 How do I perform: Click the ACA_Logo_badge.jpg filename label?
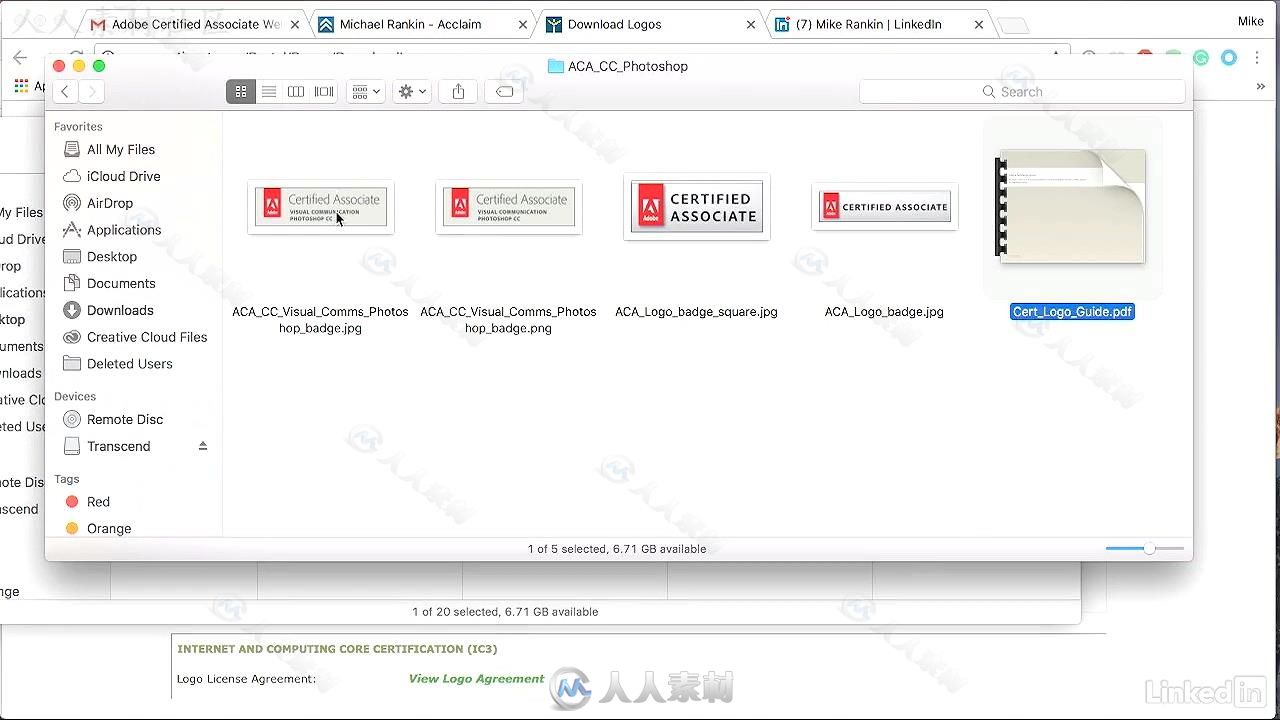pos(884,312)
